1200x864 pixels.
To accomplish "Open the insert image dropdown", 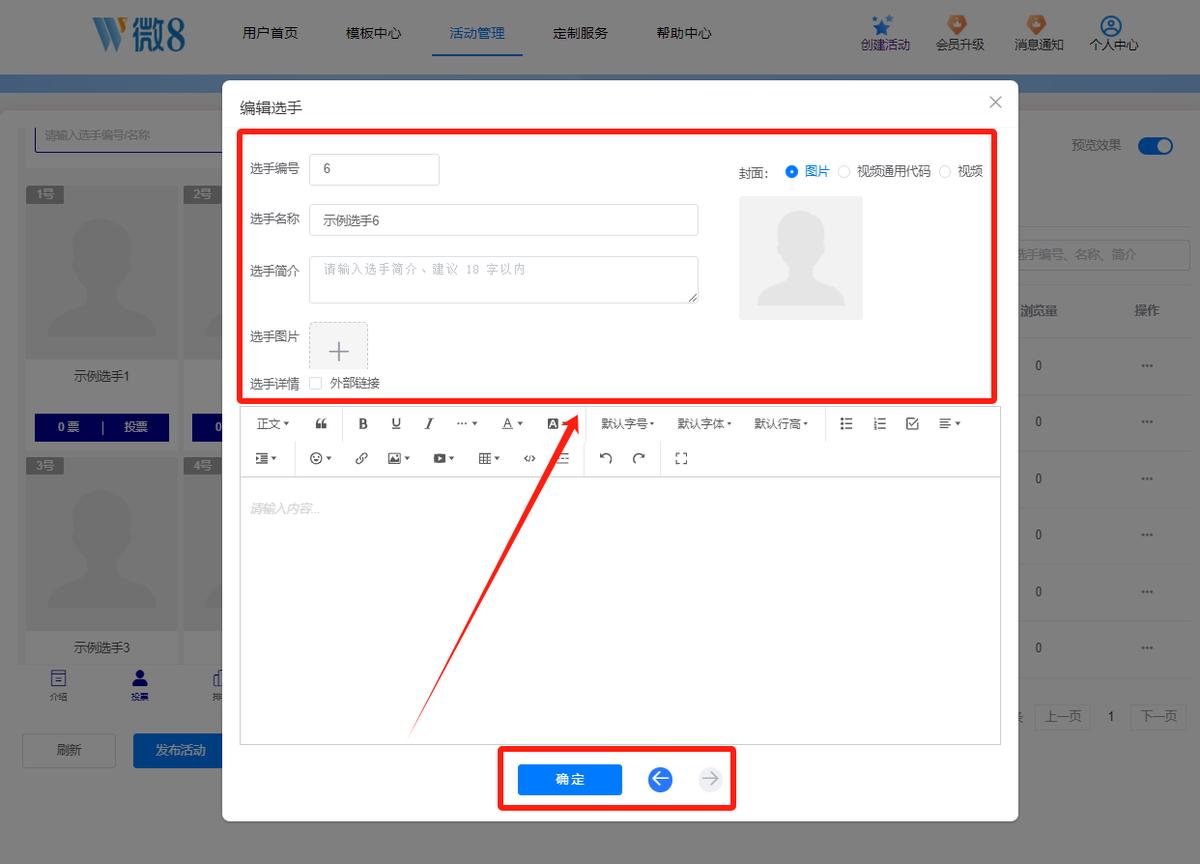I will point(399,458).
